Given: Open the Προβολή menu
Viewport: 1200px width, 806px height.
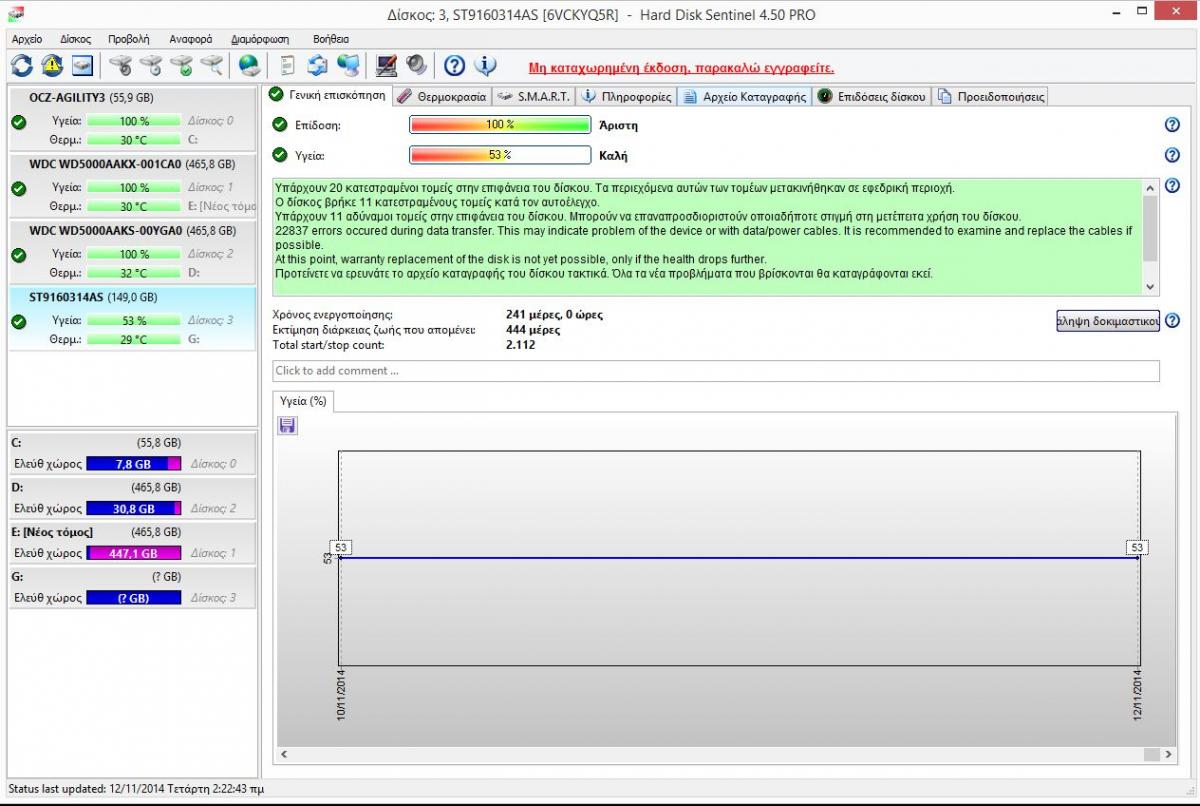Looking at the screenshot, I should (128, 39).
